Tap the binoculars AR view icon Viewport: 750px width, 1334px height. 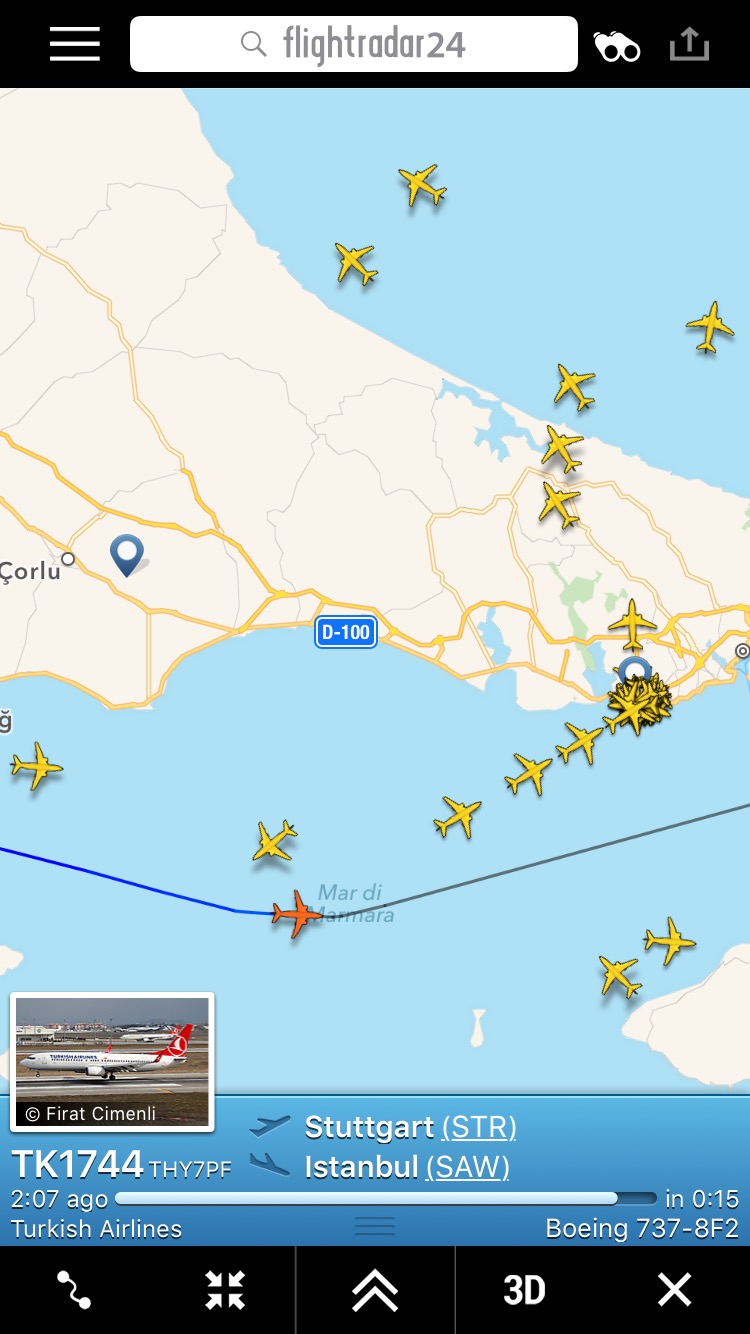(617, 46)
